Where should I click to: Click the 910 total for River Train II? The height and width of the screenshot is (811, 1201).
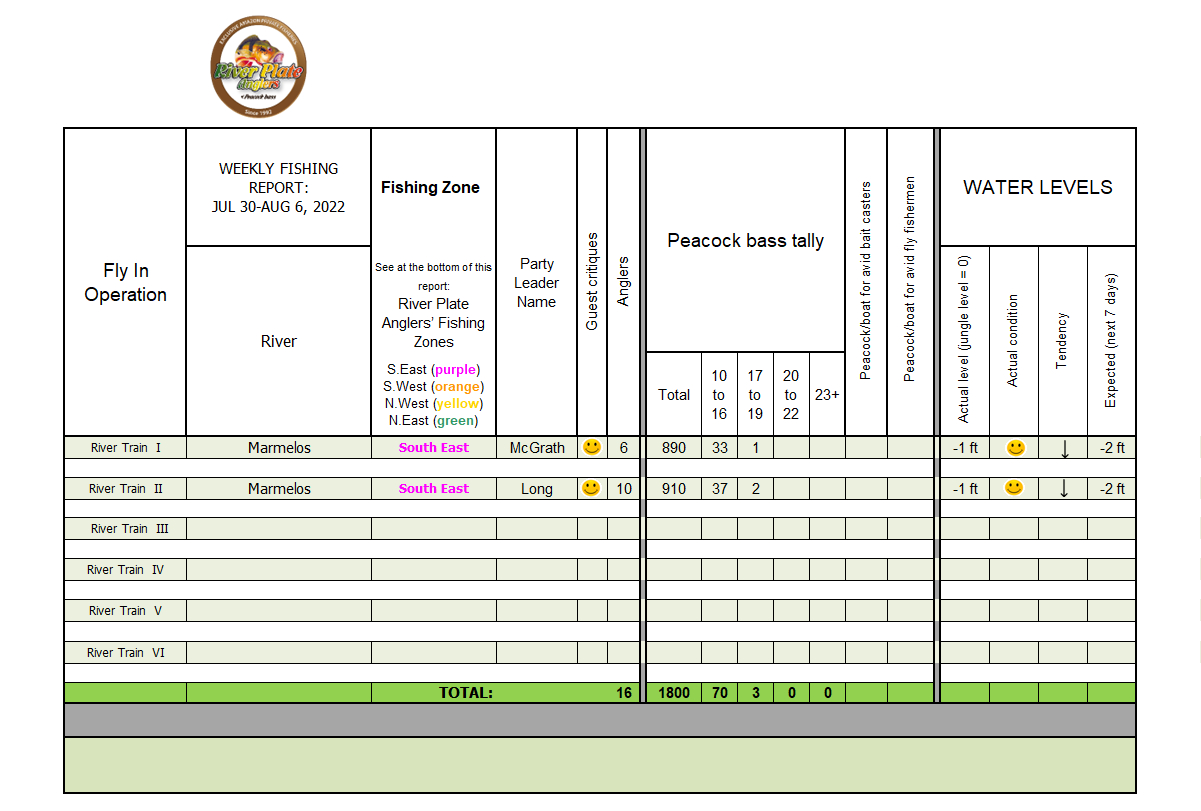674,489
